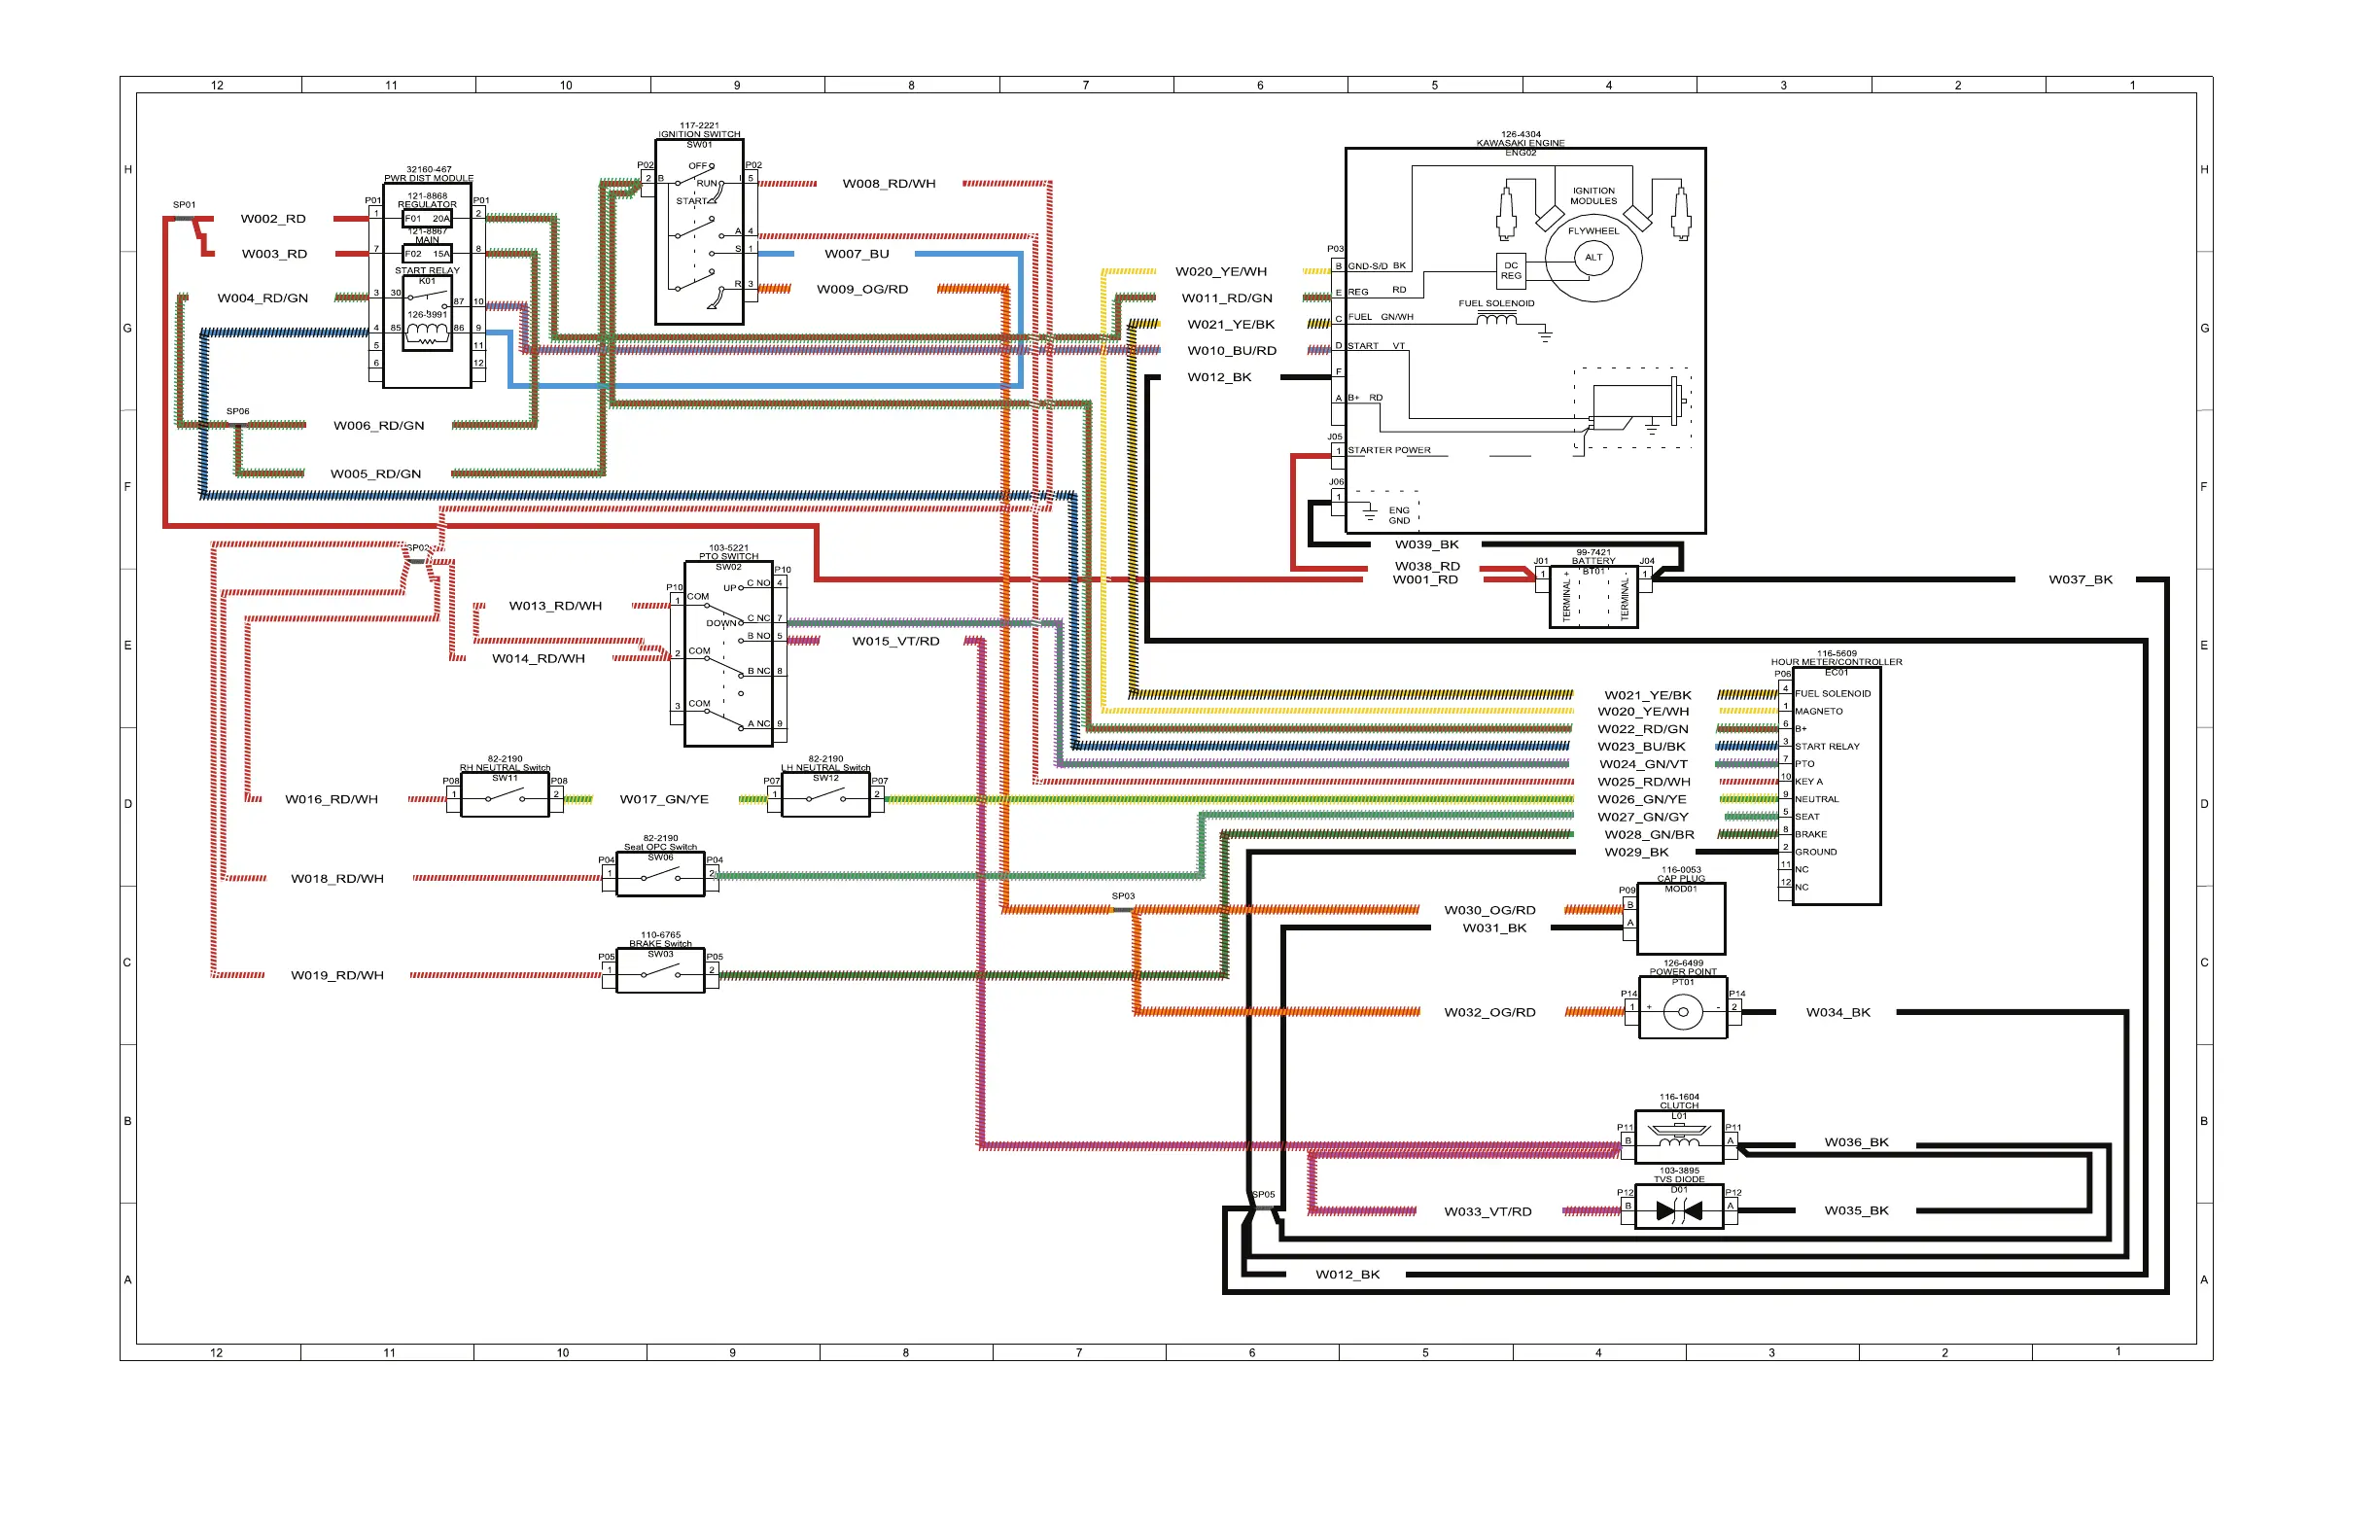Screen dimensions: 2380x1540
Task: Click the W006_RD/GN wire label
Action: [379, 425]
